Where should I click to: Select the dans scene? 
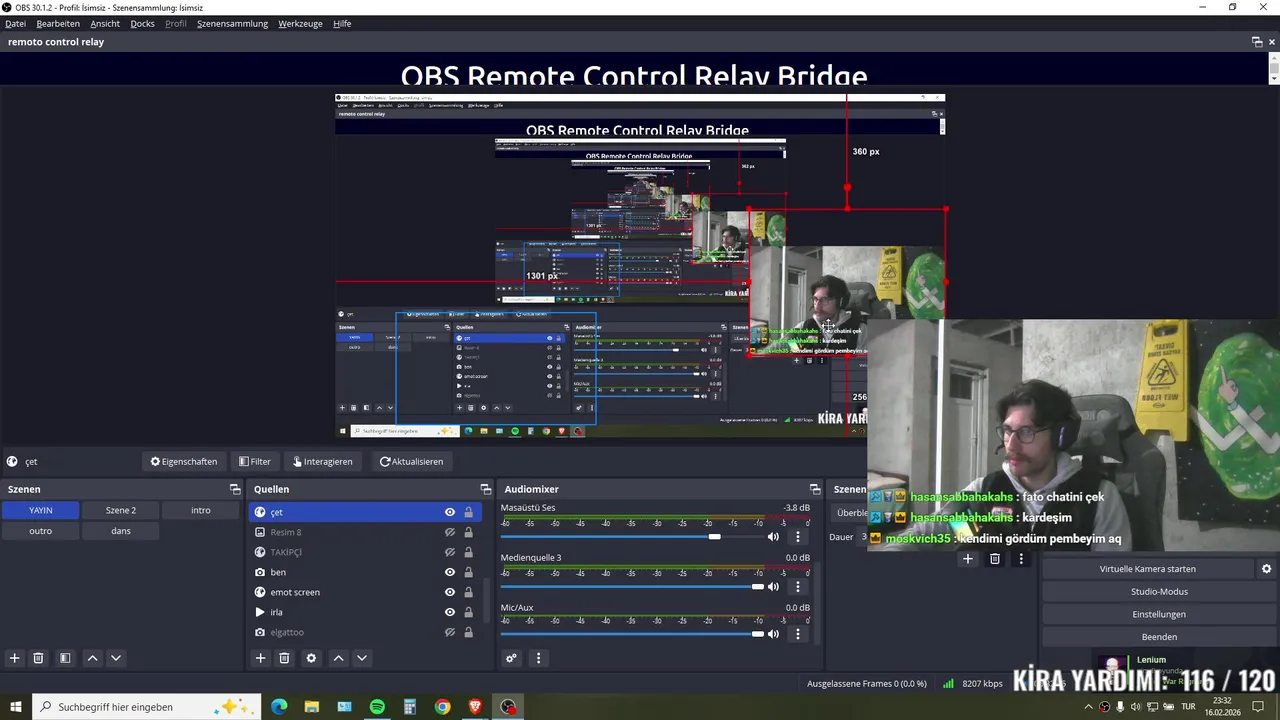[x=121, y=531]
